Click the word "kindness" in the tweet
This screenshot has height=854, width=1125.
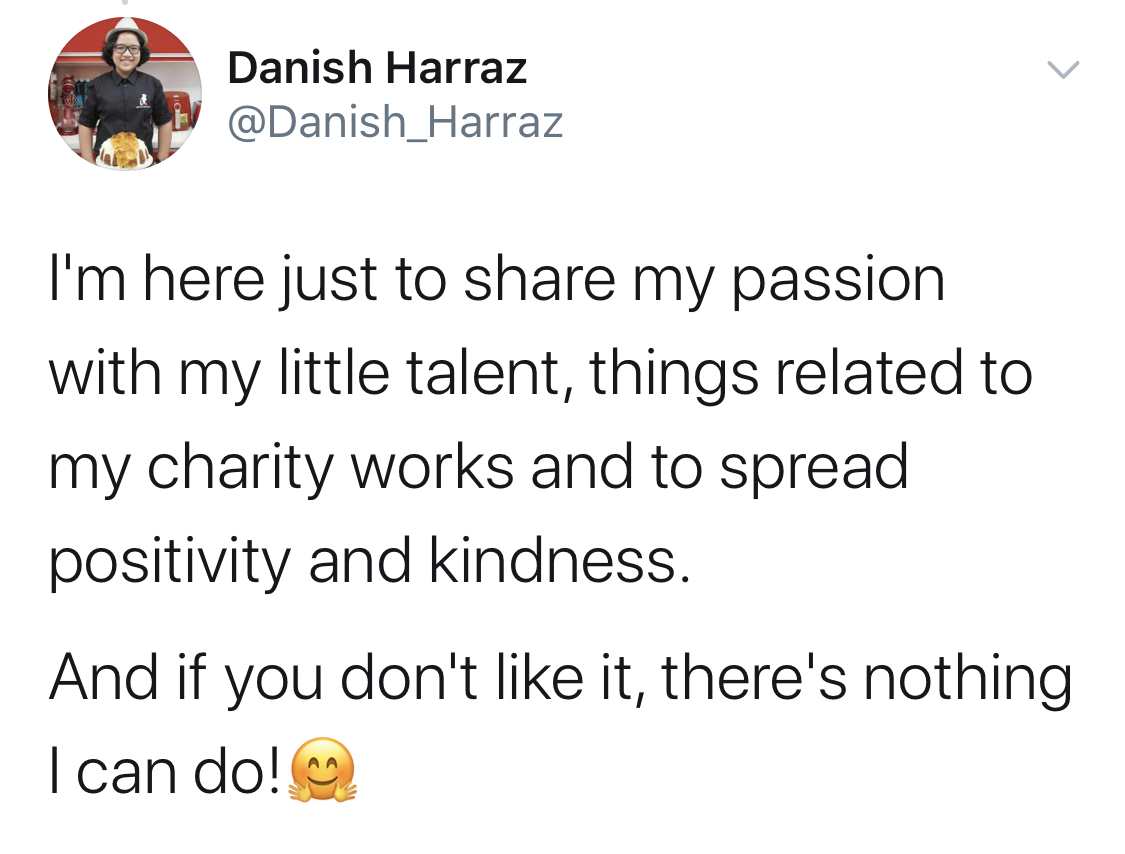(559, 562)
